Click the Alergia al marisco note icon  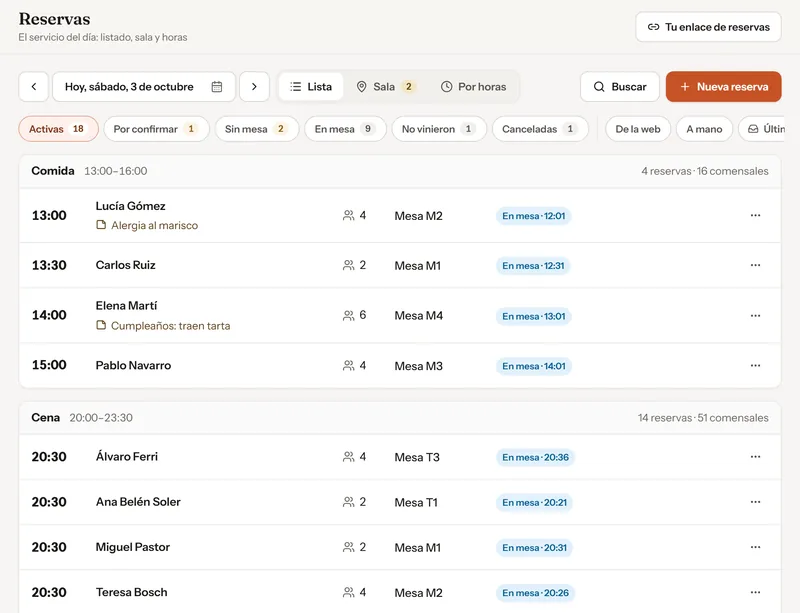coord(101,225)
